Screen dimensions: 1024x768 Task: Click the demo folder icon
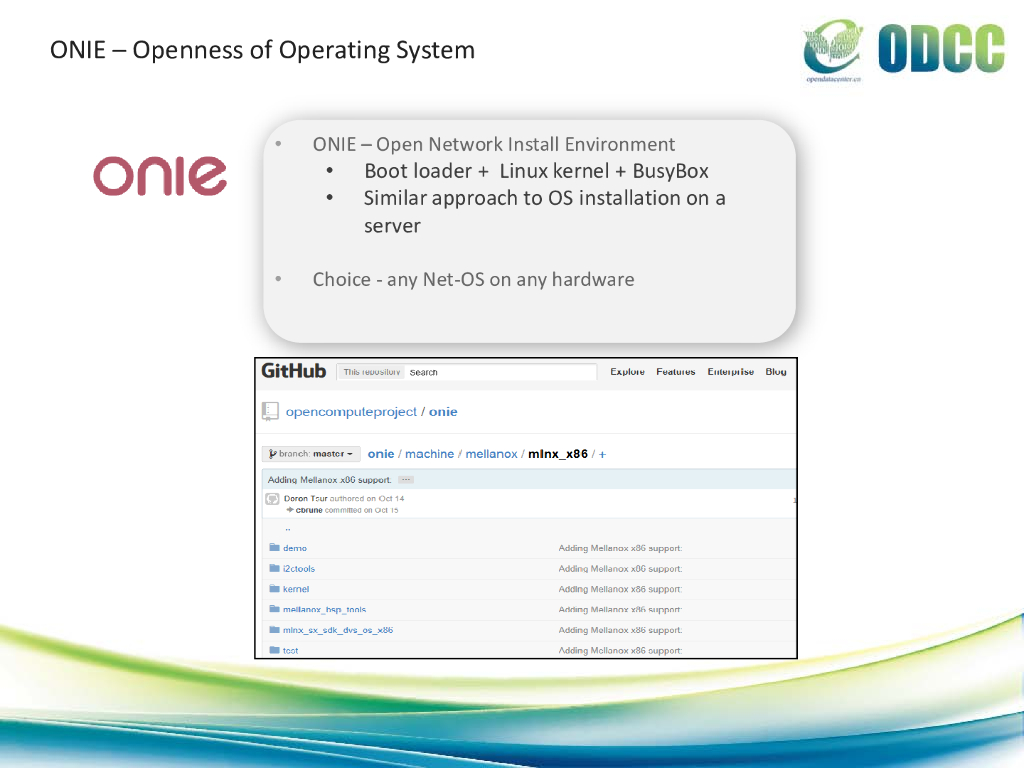pyautogui.click(x=274, y=548)
